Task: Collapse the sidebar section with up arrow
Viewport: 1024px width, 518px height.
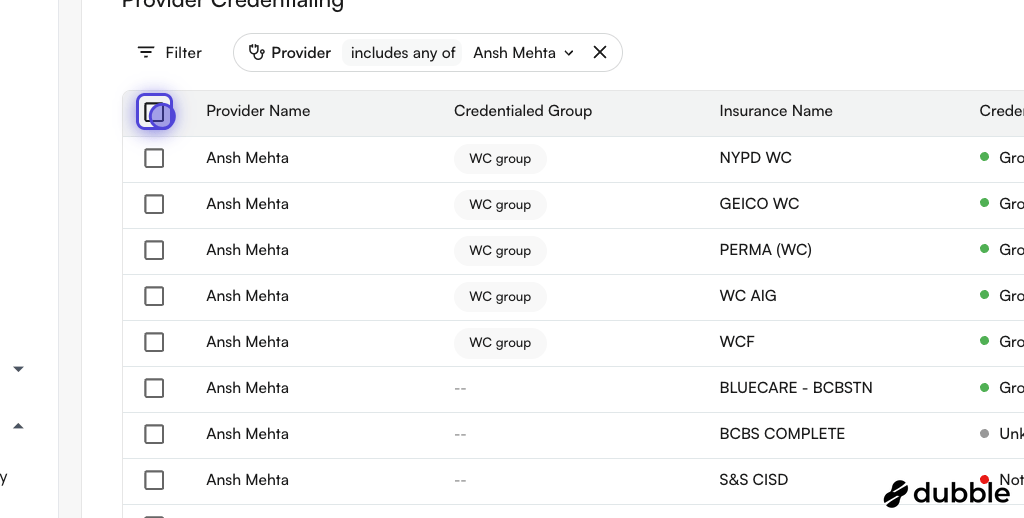Action: (18, 426)
